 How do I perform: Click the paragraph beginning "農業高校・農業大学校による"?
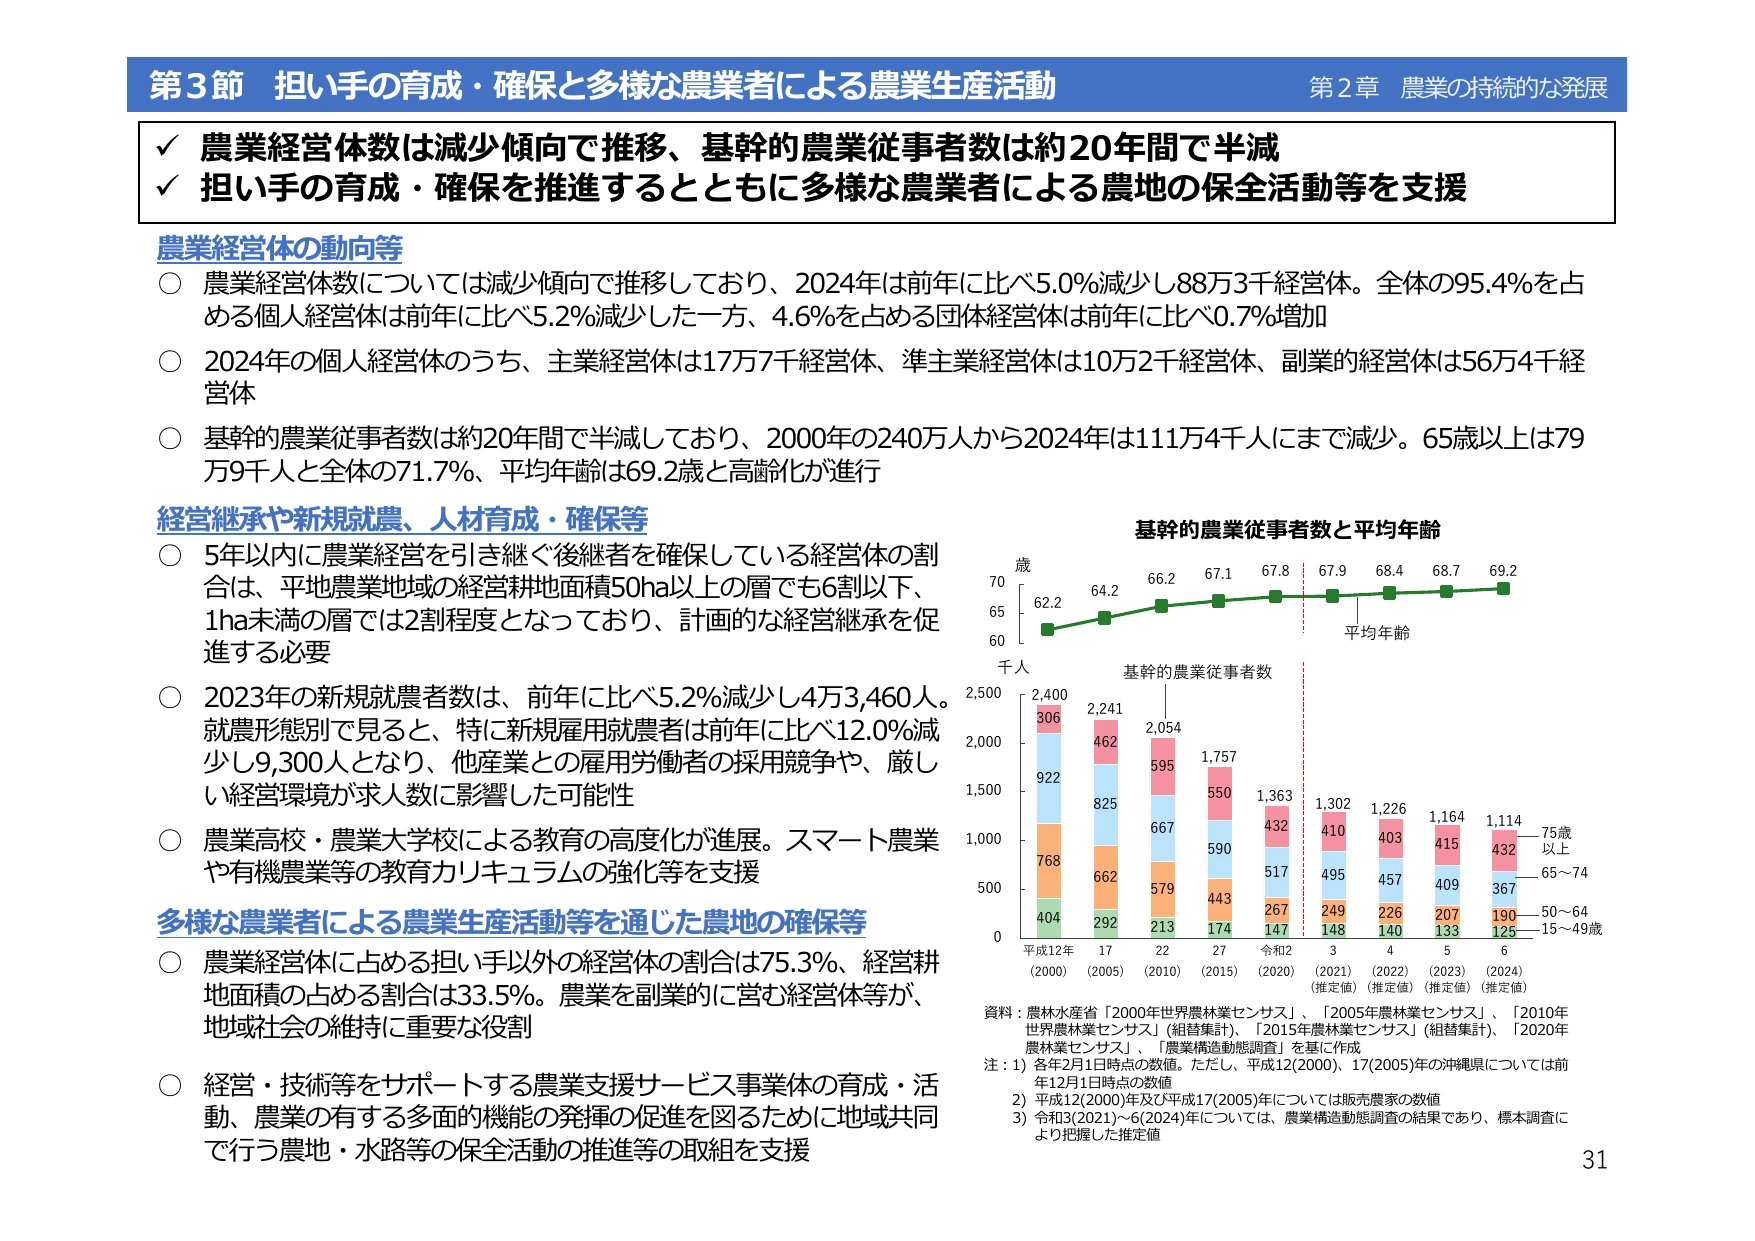tap(571, 856)
